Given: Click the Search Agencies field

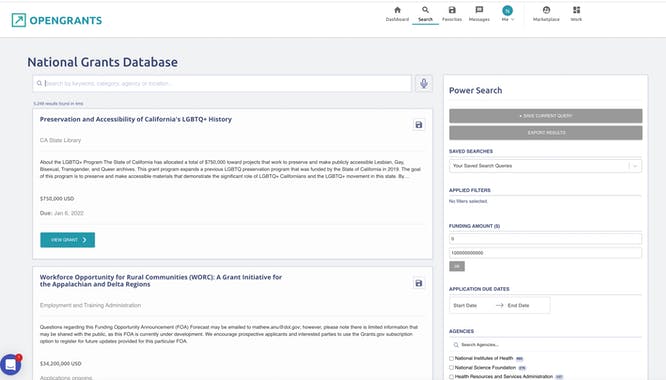Looking at the screenshot, I should (545, 345).
